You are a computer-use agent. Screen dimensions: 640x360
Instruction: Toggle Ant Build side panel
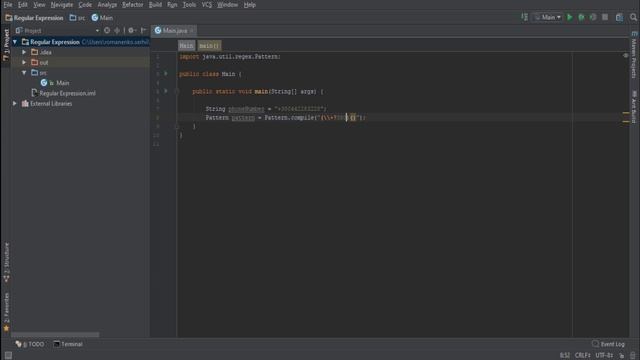point(634,107)
